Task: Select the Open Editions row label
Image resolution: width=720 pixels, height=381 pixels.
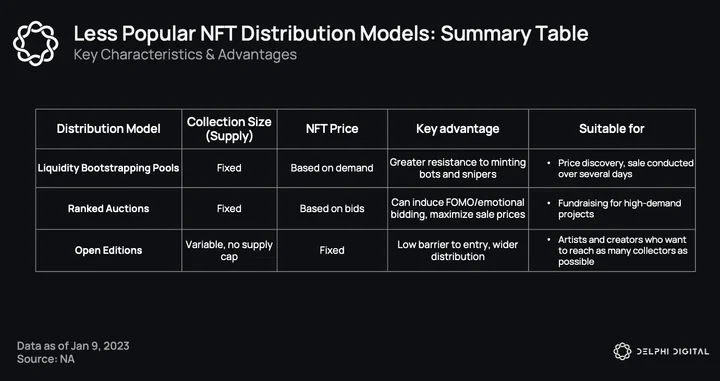Action: [x=108, y=250]
